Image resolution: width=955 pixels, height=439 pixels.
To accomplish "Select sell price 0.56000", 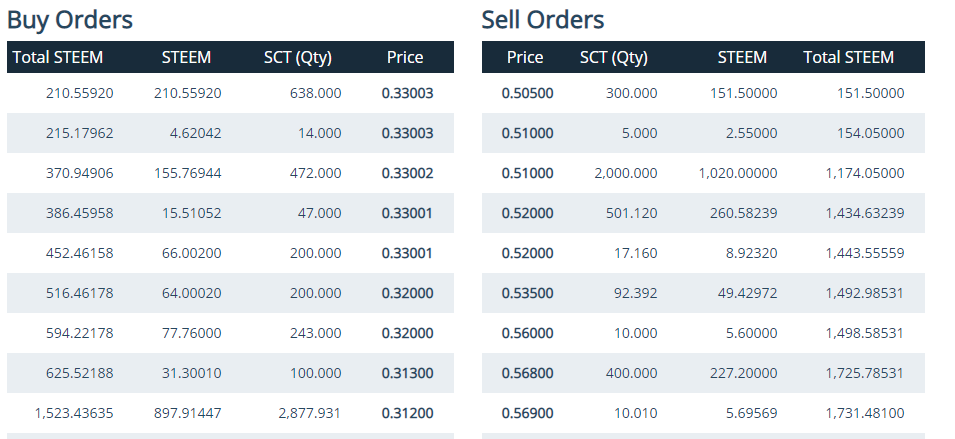I will click(527, 334).
